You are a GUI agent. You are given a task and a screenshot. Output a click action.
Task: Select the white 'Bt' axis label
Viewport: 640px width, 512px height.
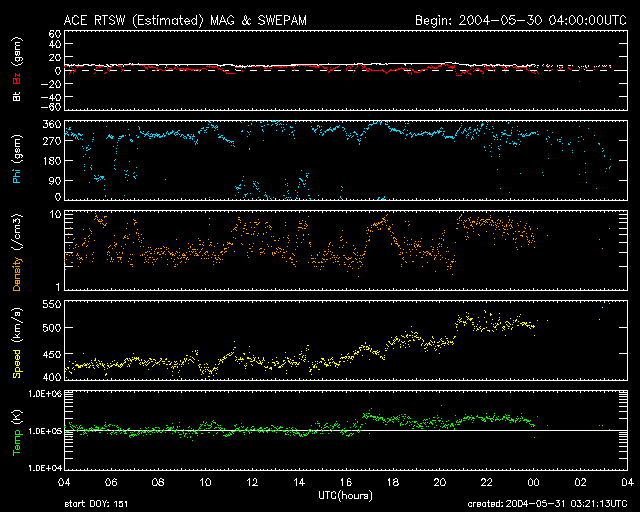coord(17,96)
